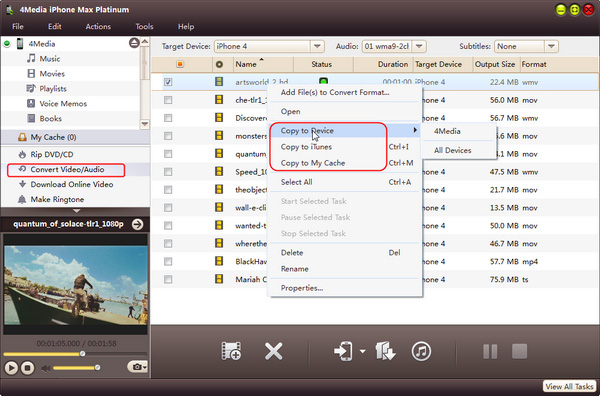
Task: Click the film icon of the che-tlr1 row
Action: 219,100
